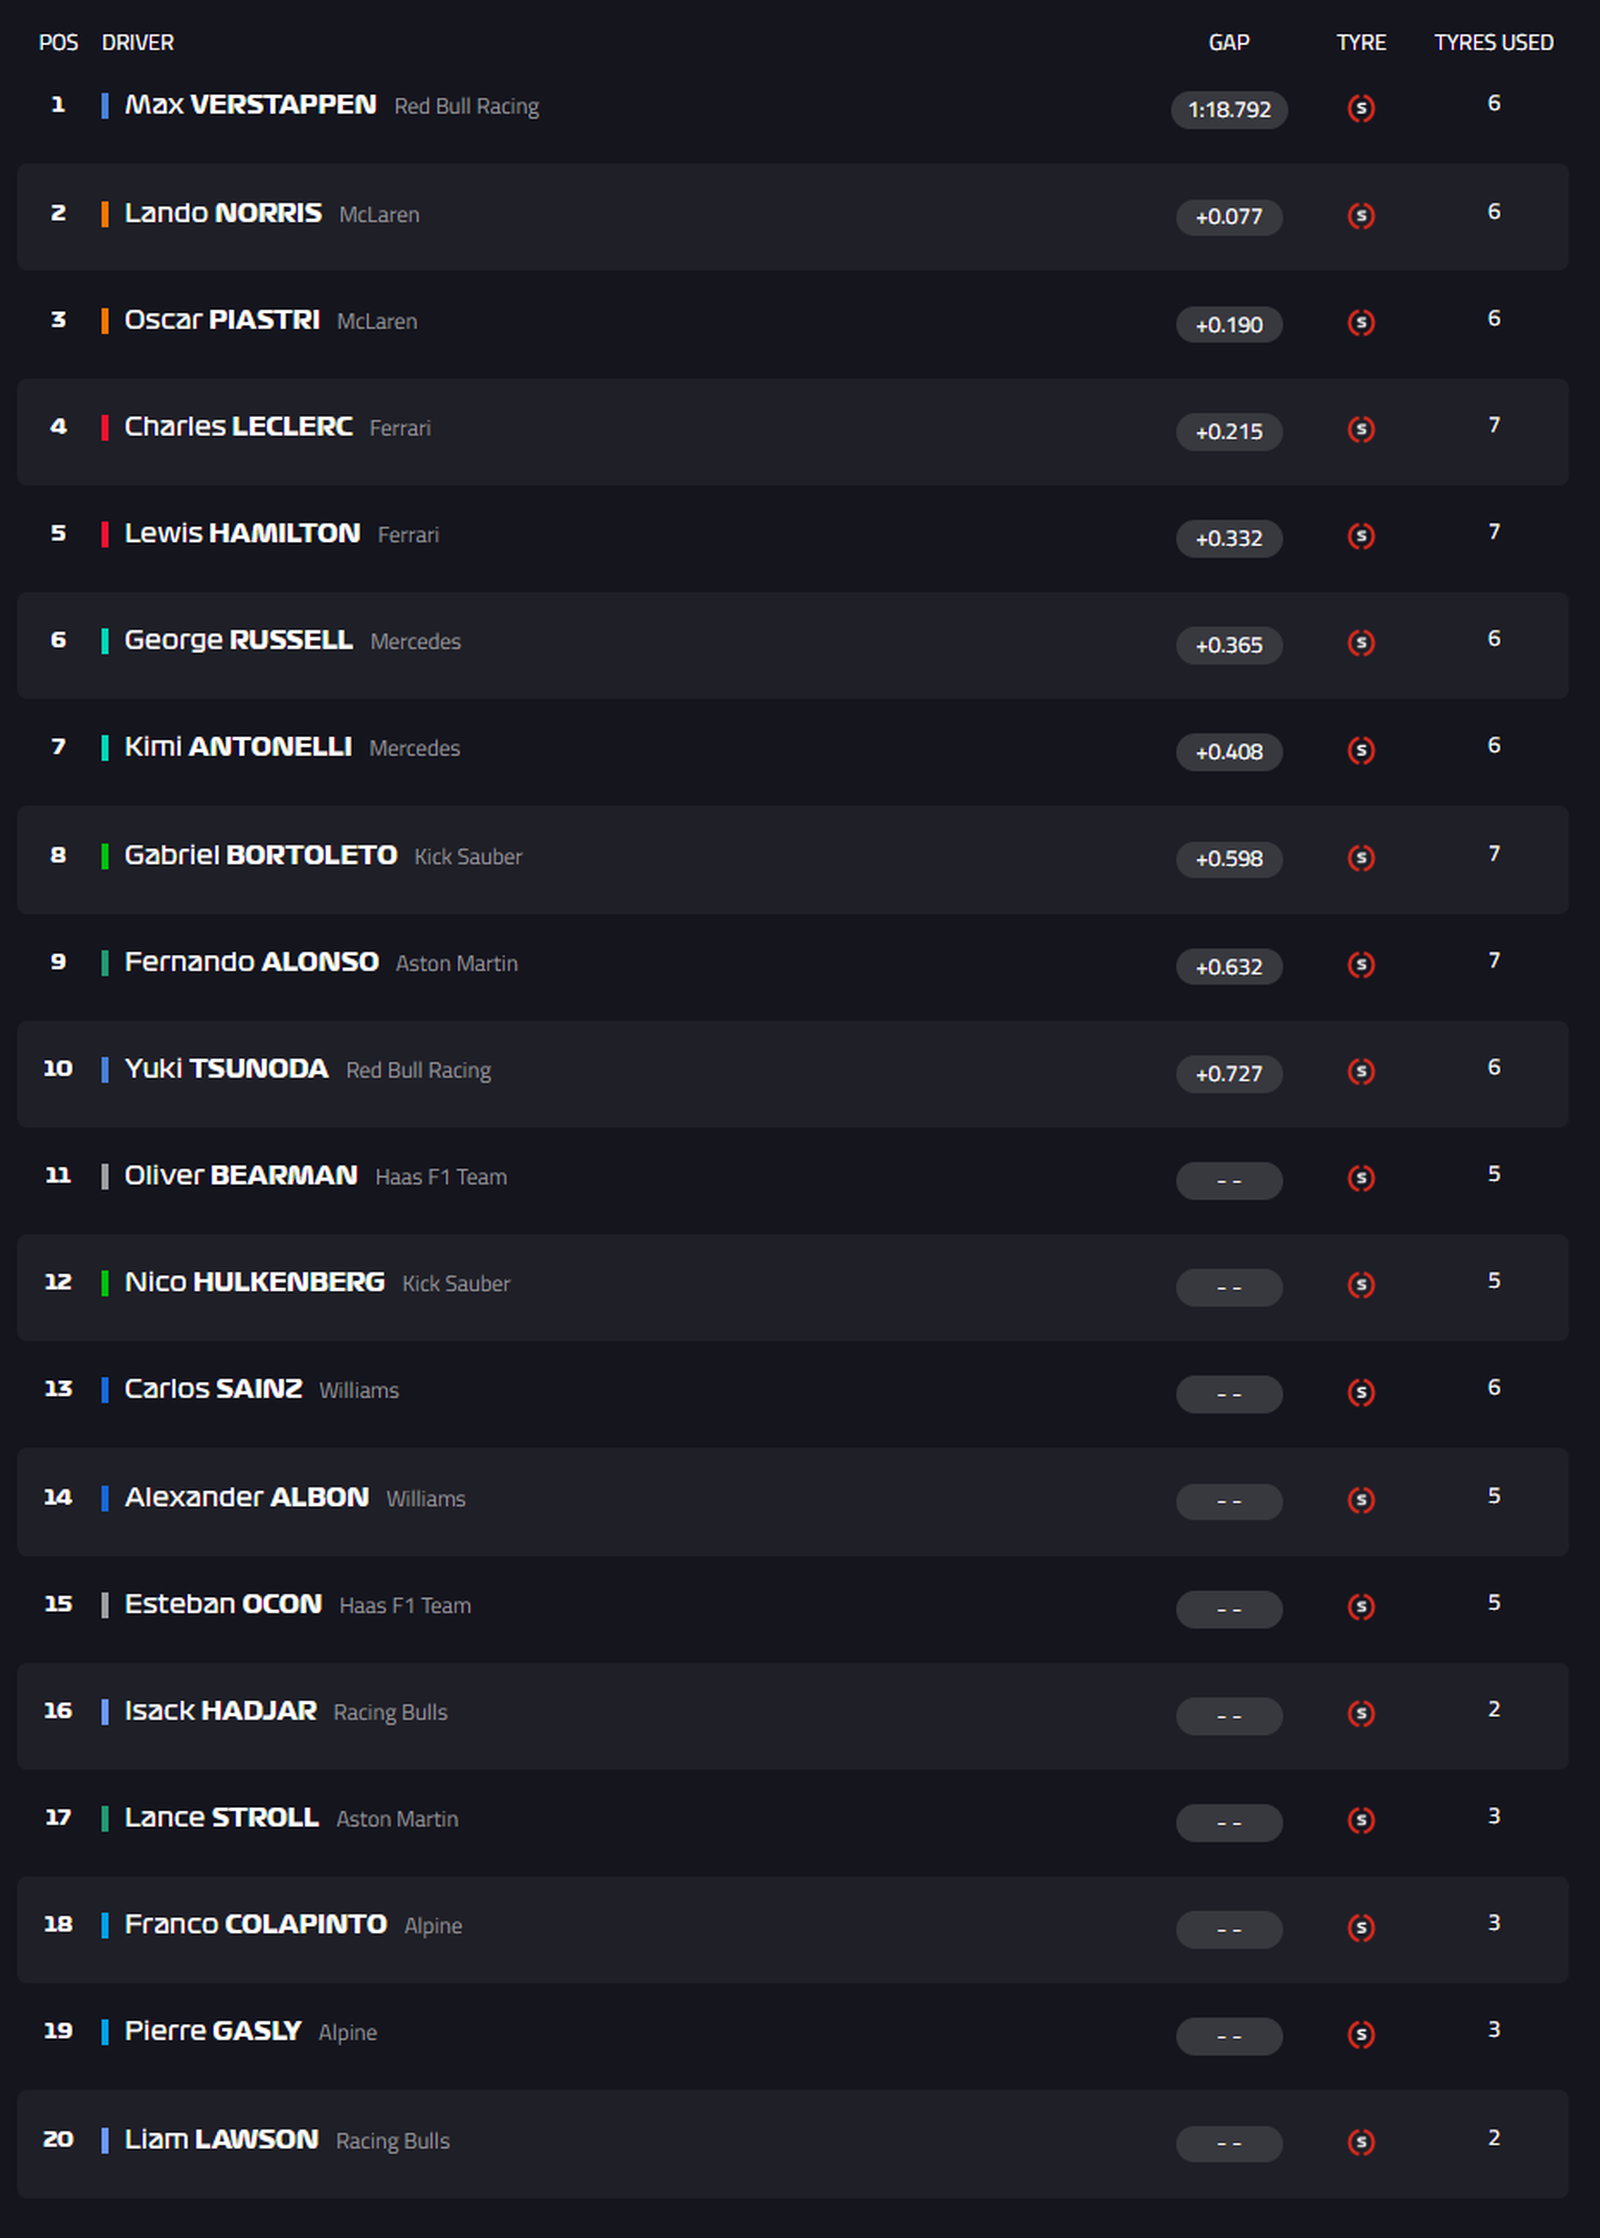Open Lewis HAMILTON driver name
This screenshot has height=2238, width=1600.
[x=242, y=533]
